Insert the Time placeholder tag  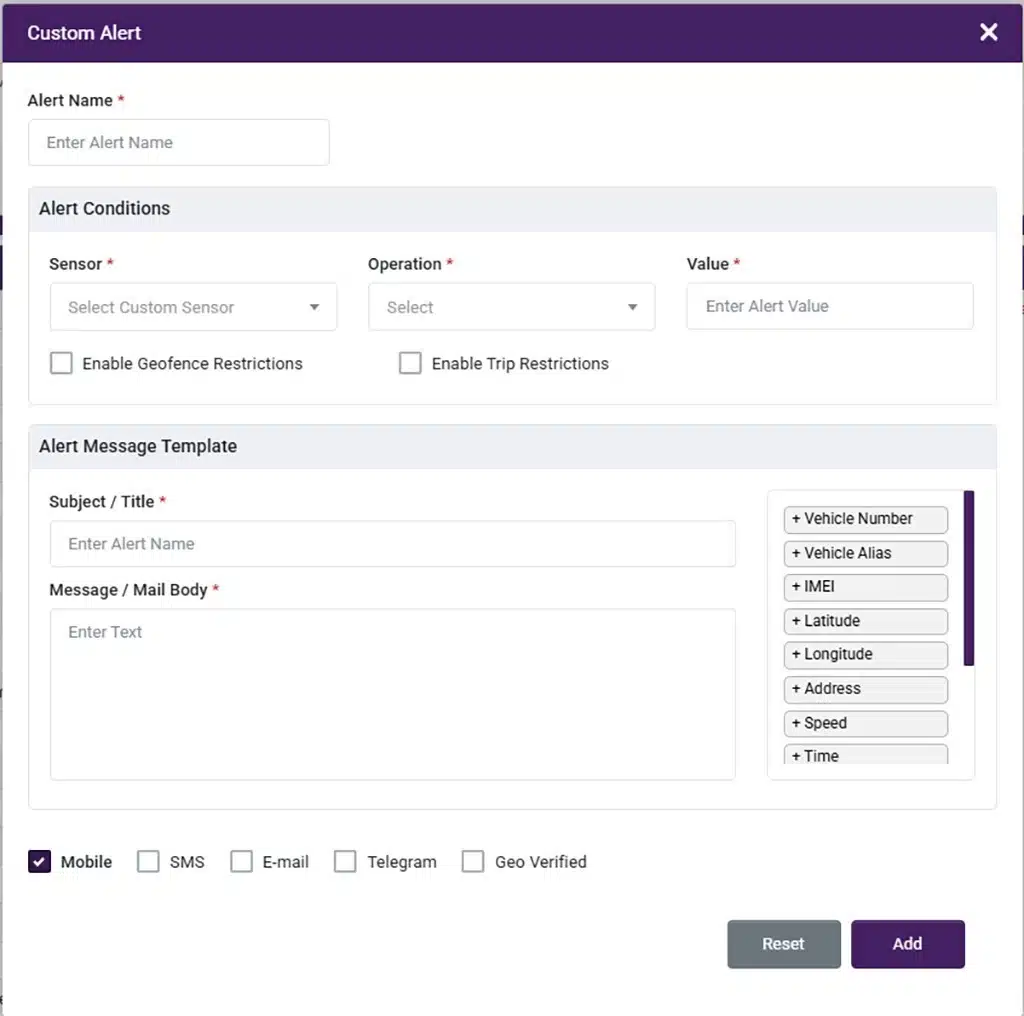point(864,755)
